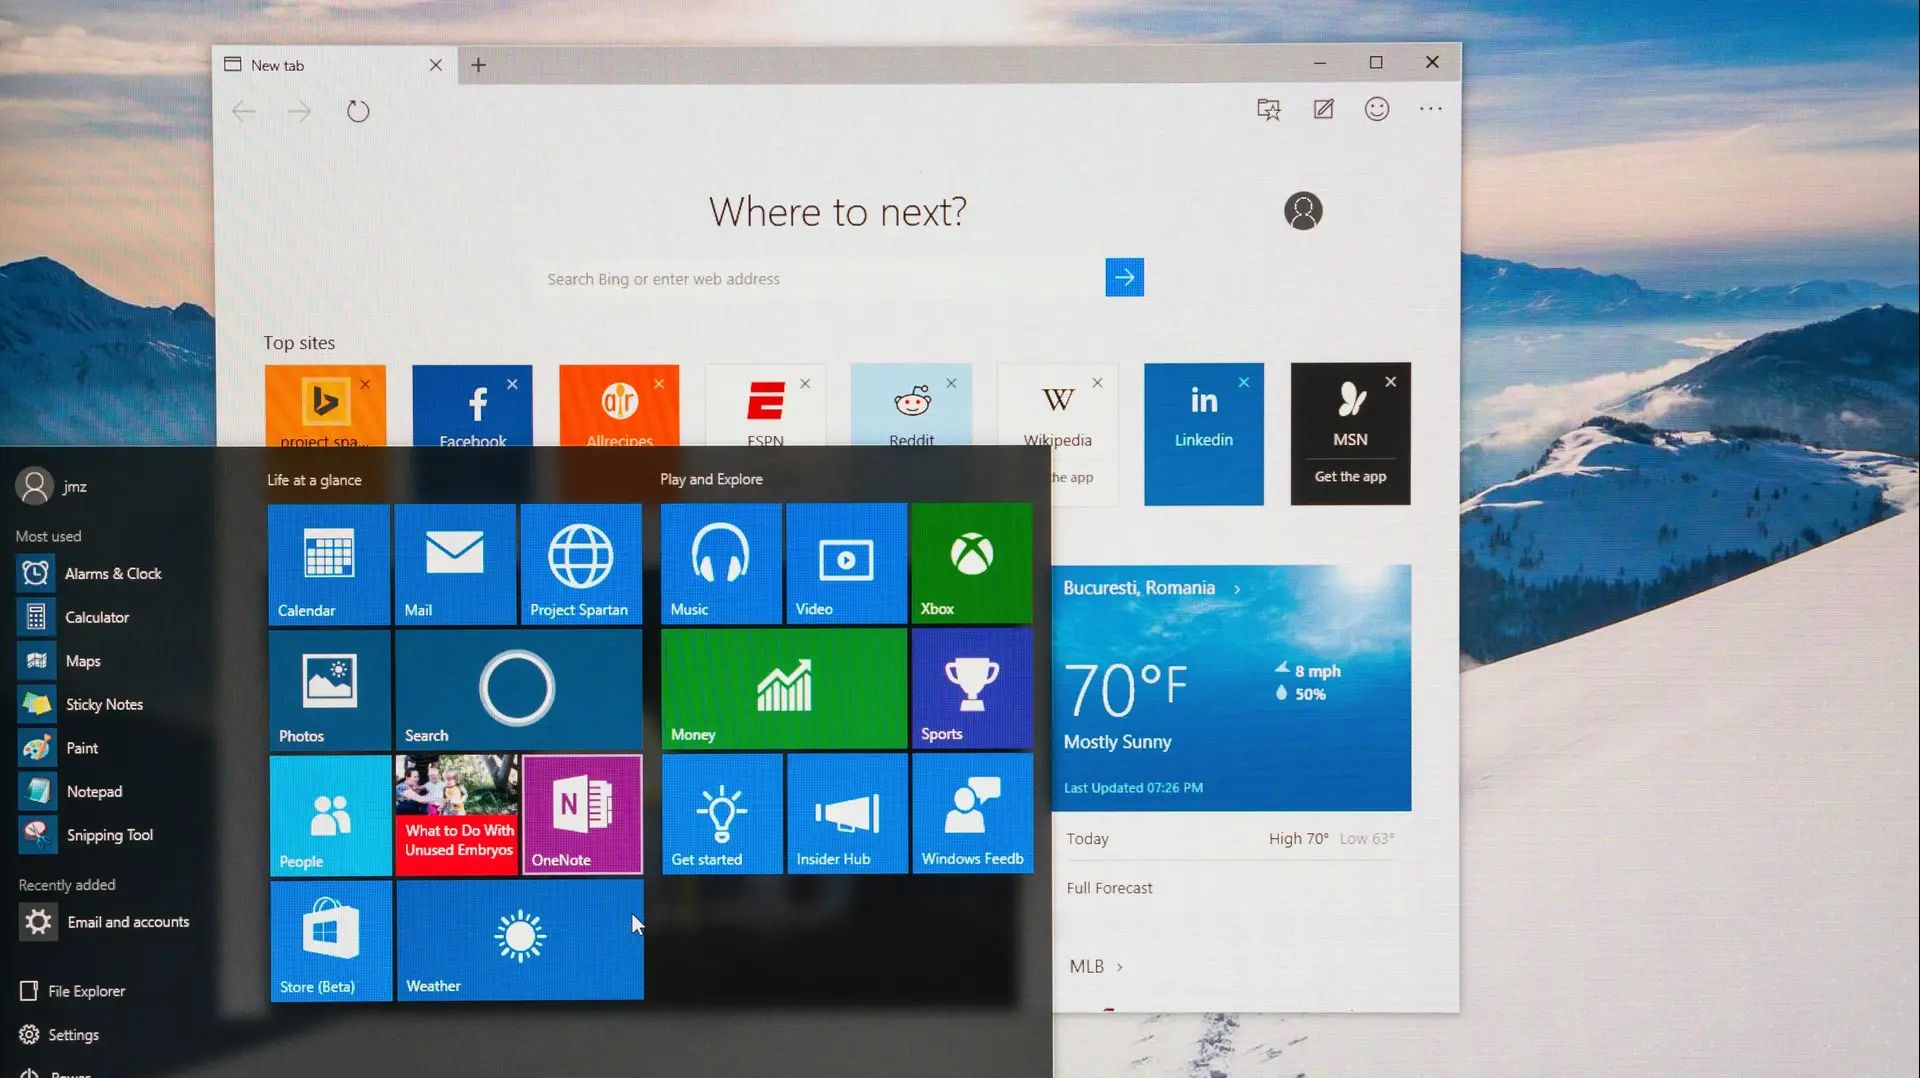Open the Windows Feedback tile

tap(973, 814)
